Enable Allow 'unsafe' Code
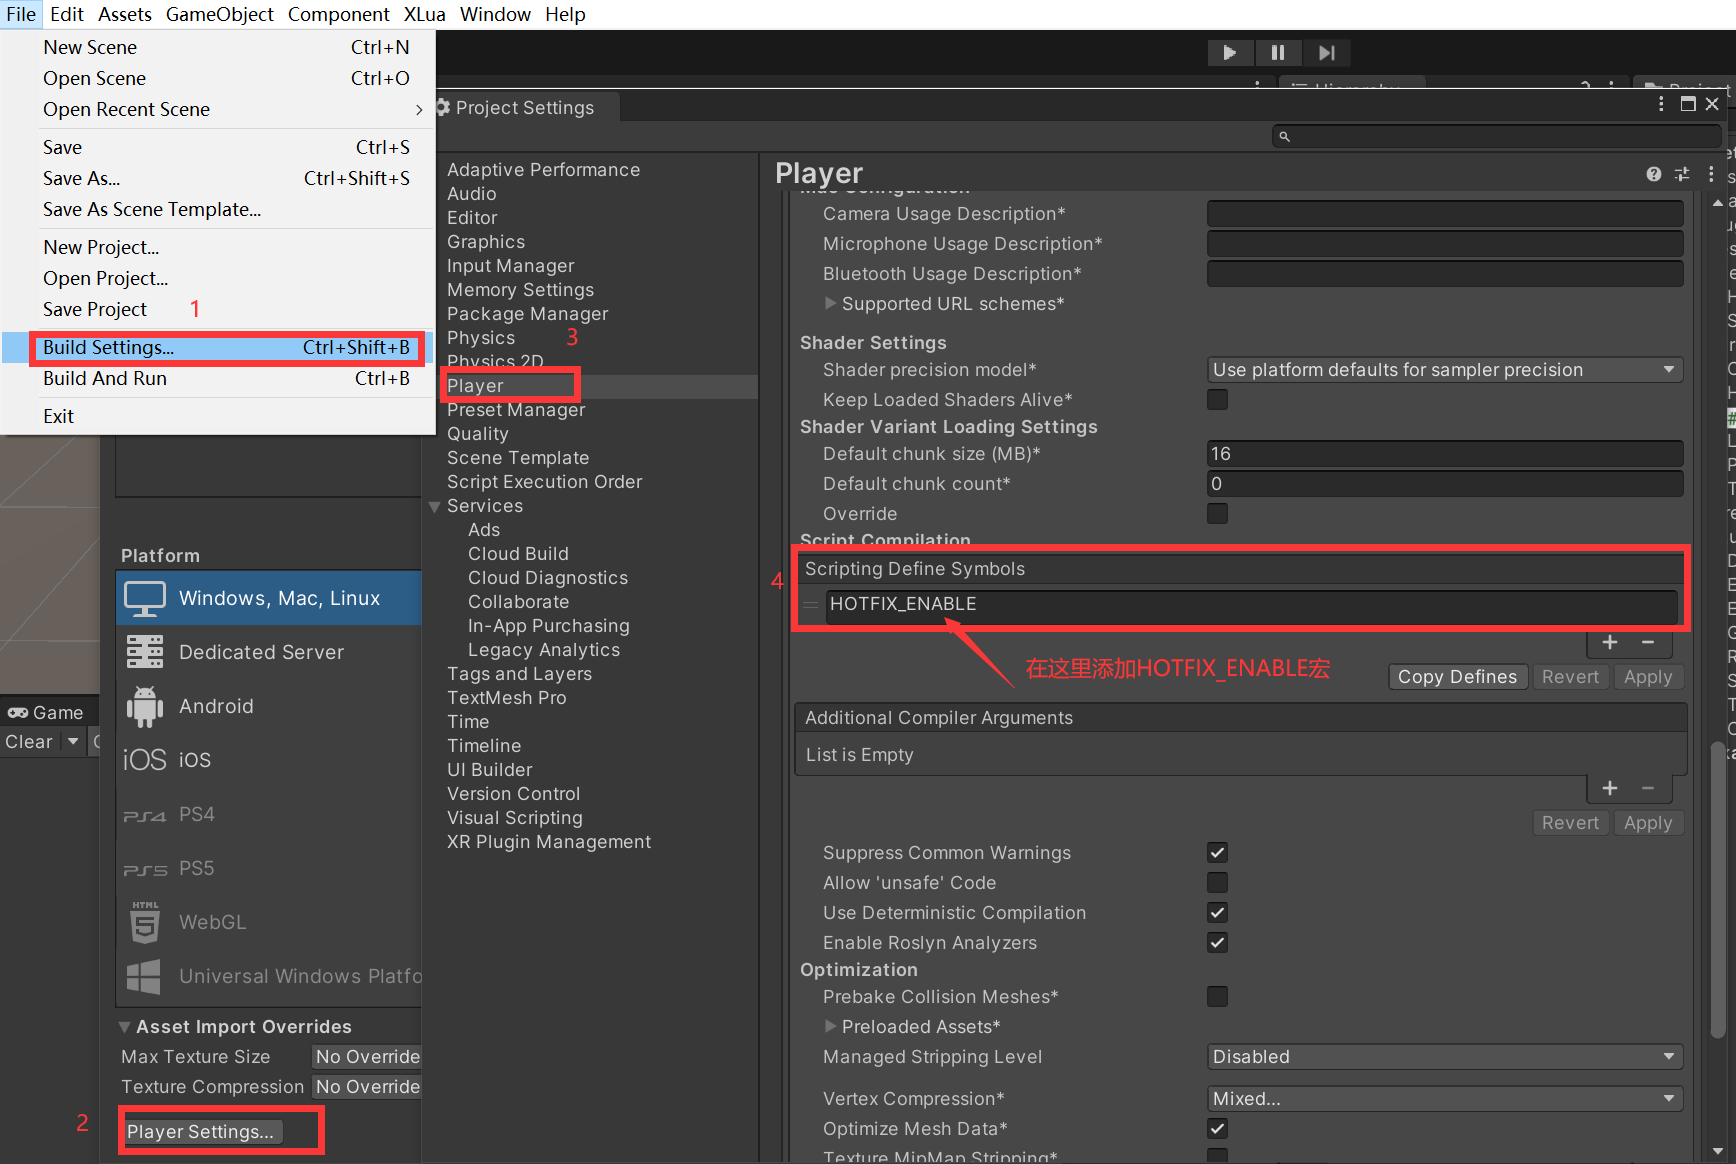This screenshot has height=1164, width=1736. pyautogui.click(x=1217, y=883)
